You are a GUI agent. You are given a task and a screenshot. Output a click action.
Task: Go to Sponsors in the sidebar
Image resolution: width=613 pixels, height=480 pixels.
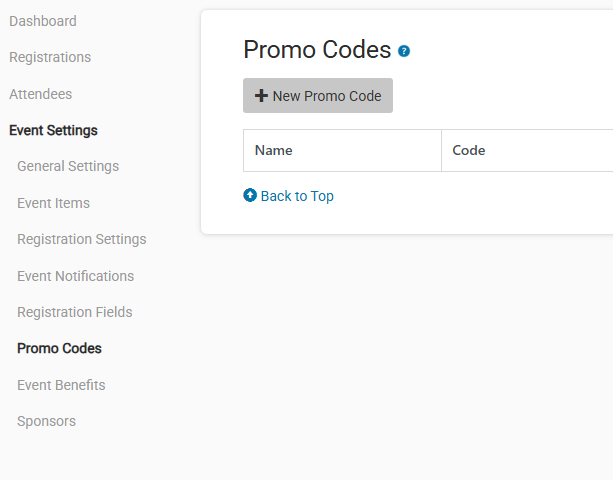tap(46, 421)
